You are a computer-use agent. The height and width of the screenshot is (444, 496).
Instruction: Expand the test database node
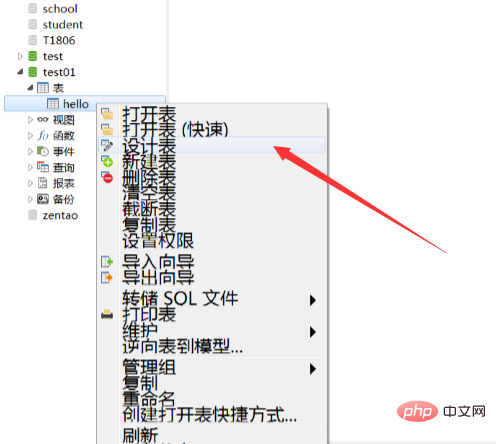[20, 56]
